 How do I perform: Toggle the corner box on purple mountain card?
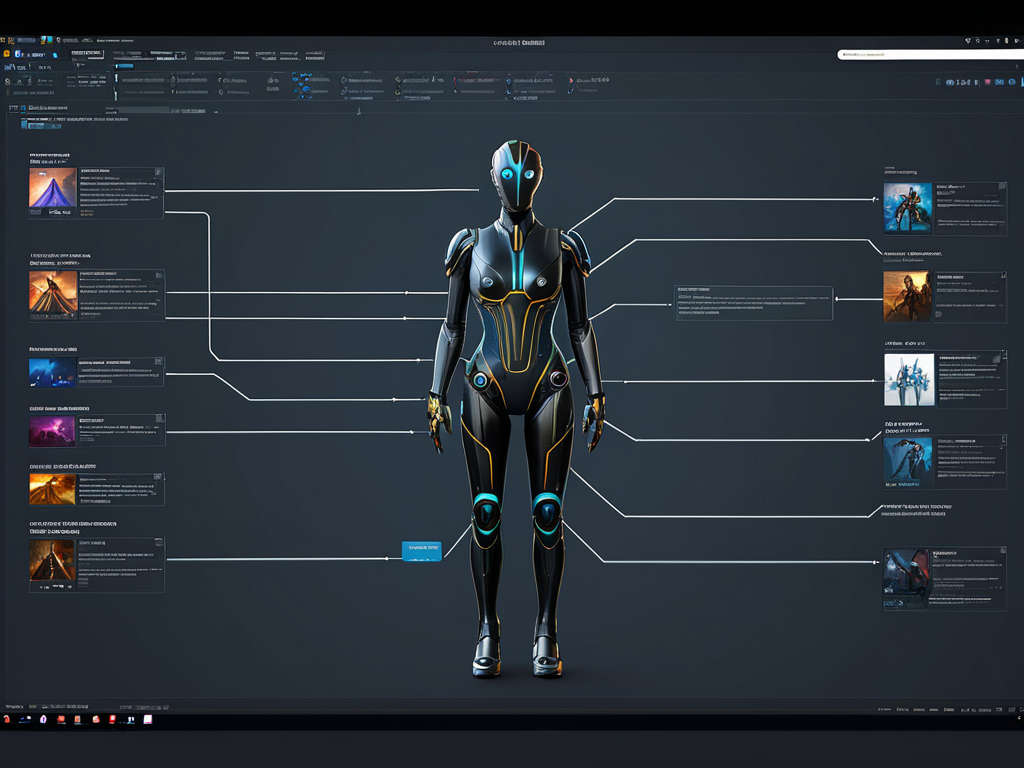pyautogui.click(x=157, y=172)
